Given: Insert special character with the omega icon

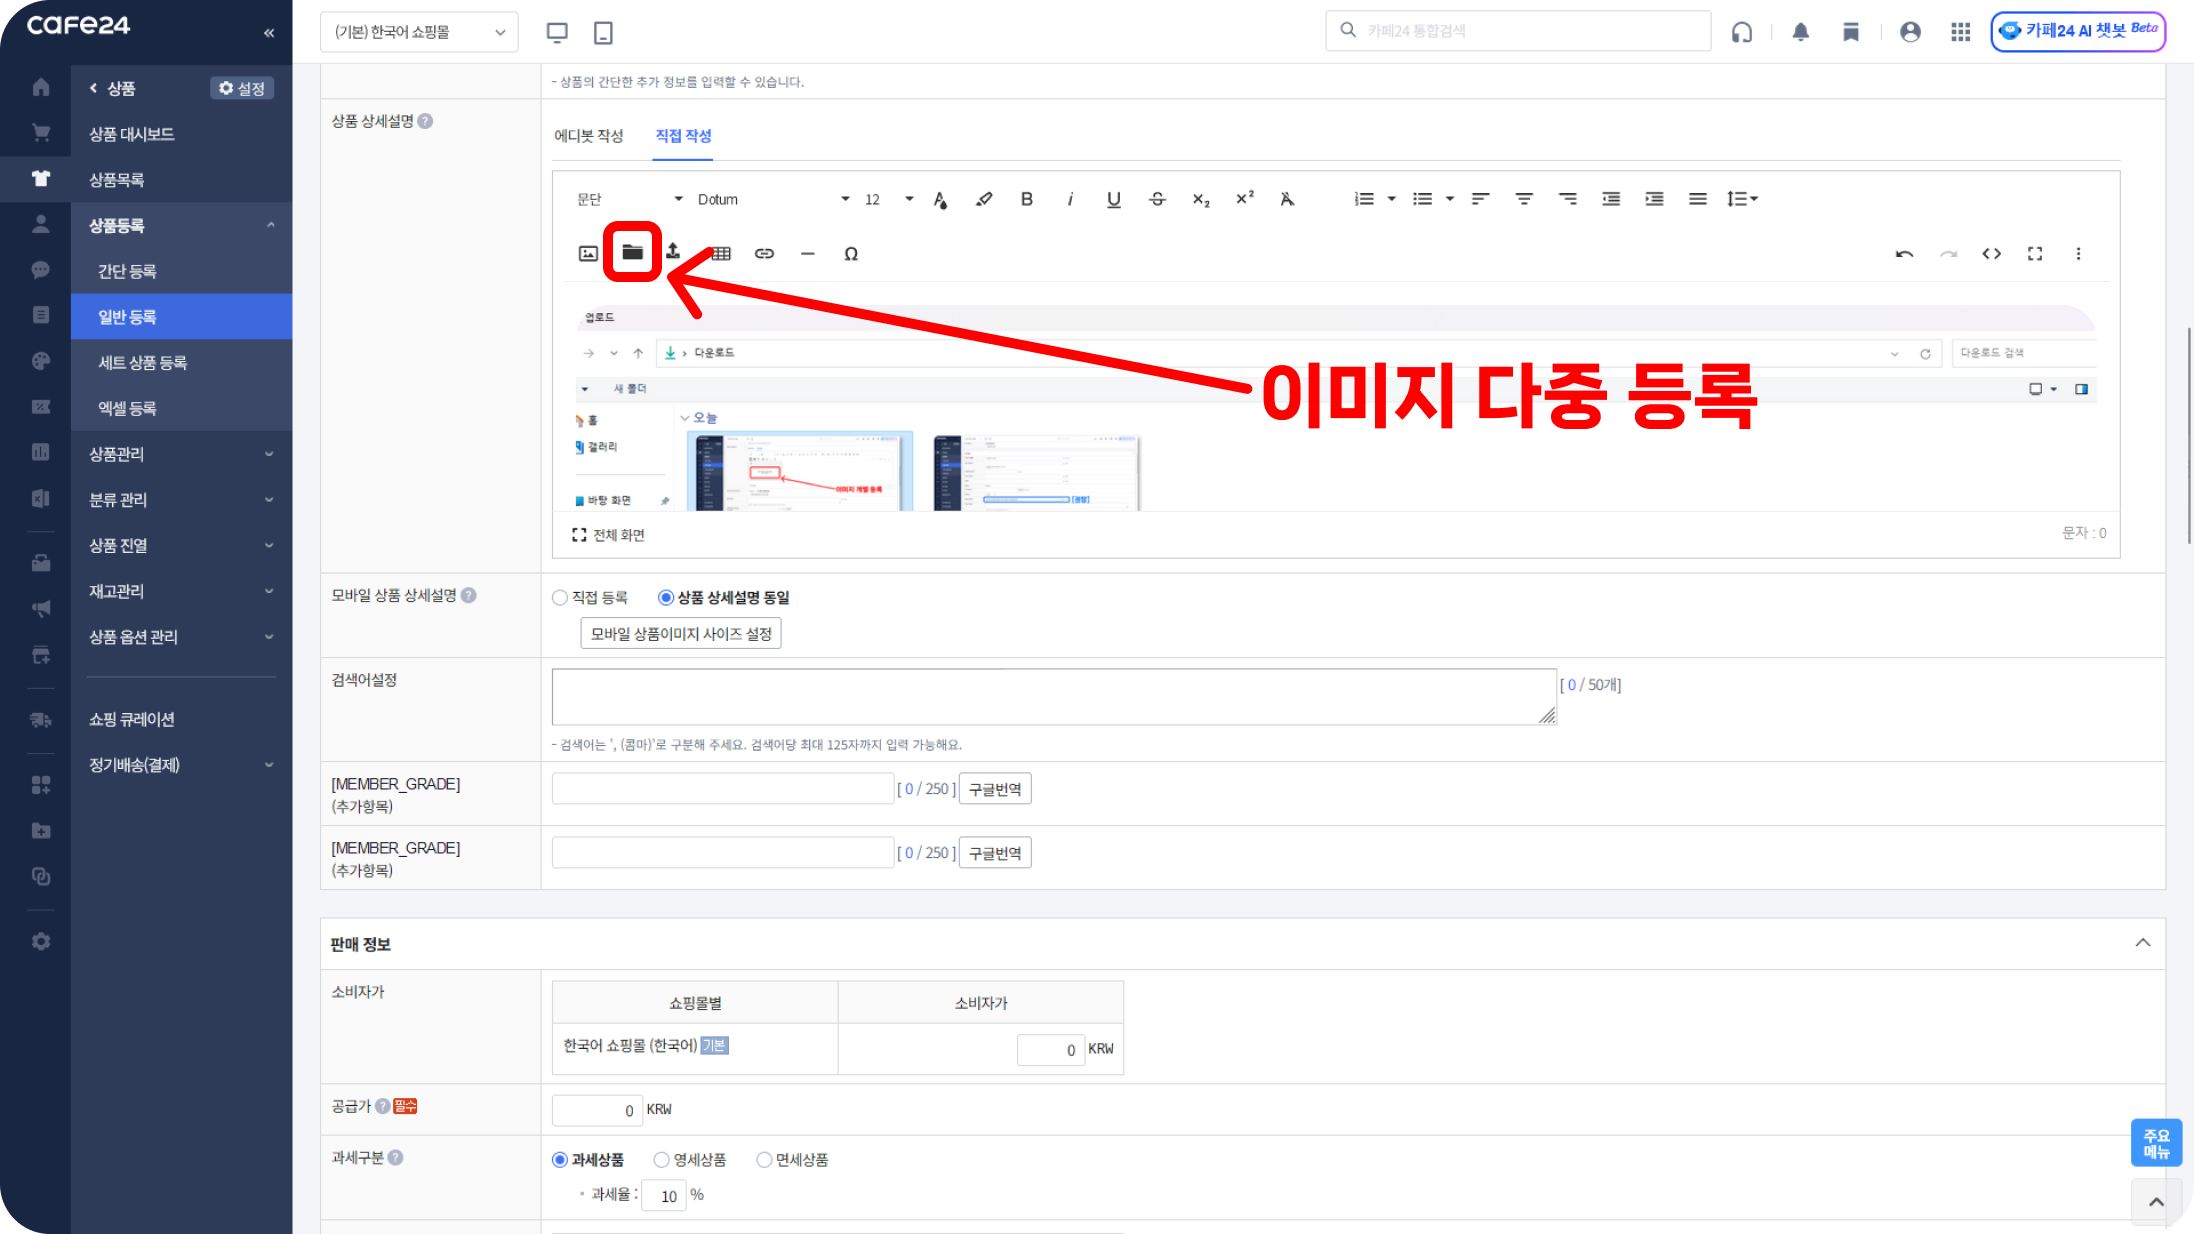Looking at the screenshot, I should click(851, 254).
